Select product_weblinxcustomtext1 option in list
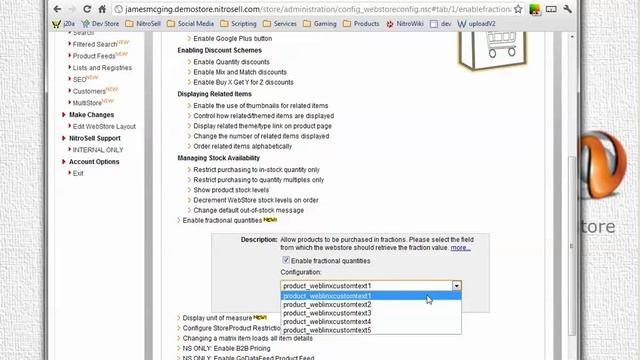The height and width of the screenshot is (360, 640). point(371,296)
